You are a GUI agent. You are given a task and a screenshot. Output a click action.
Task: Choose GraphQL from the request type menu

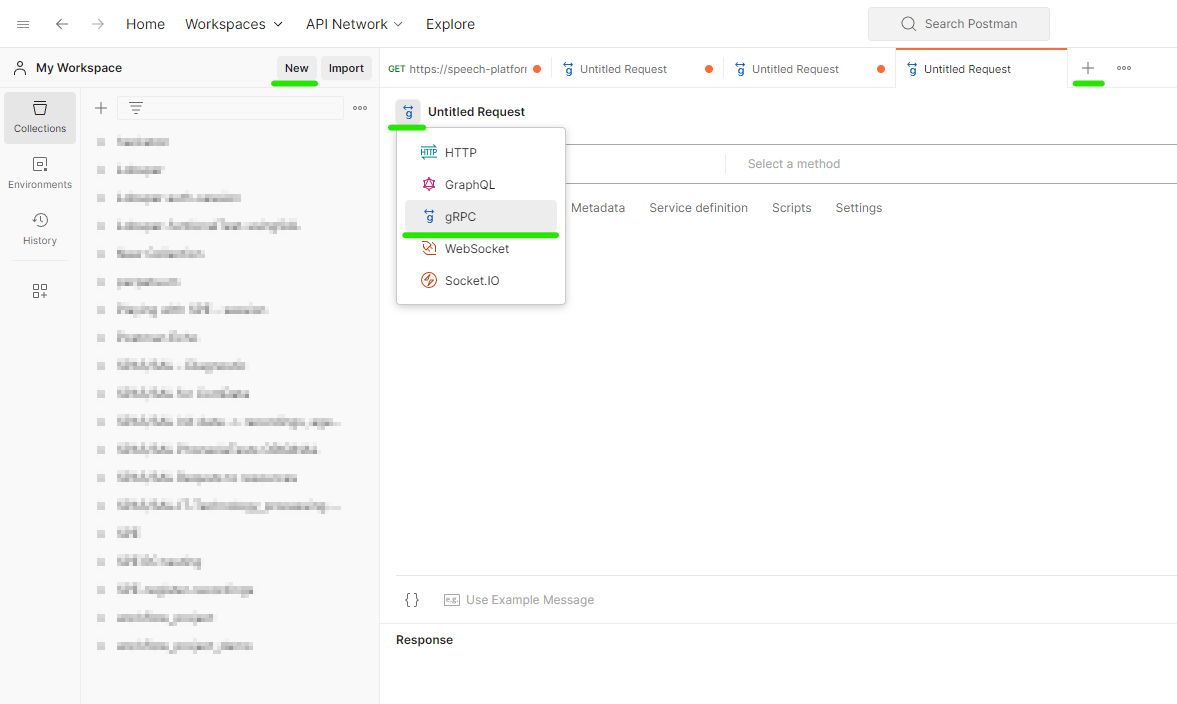(480, 185)
